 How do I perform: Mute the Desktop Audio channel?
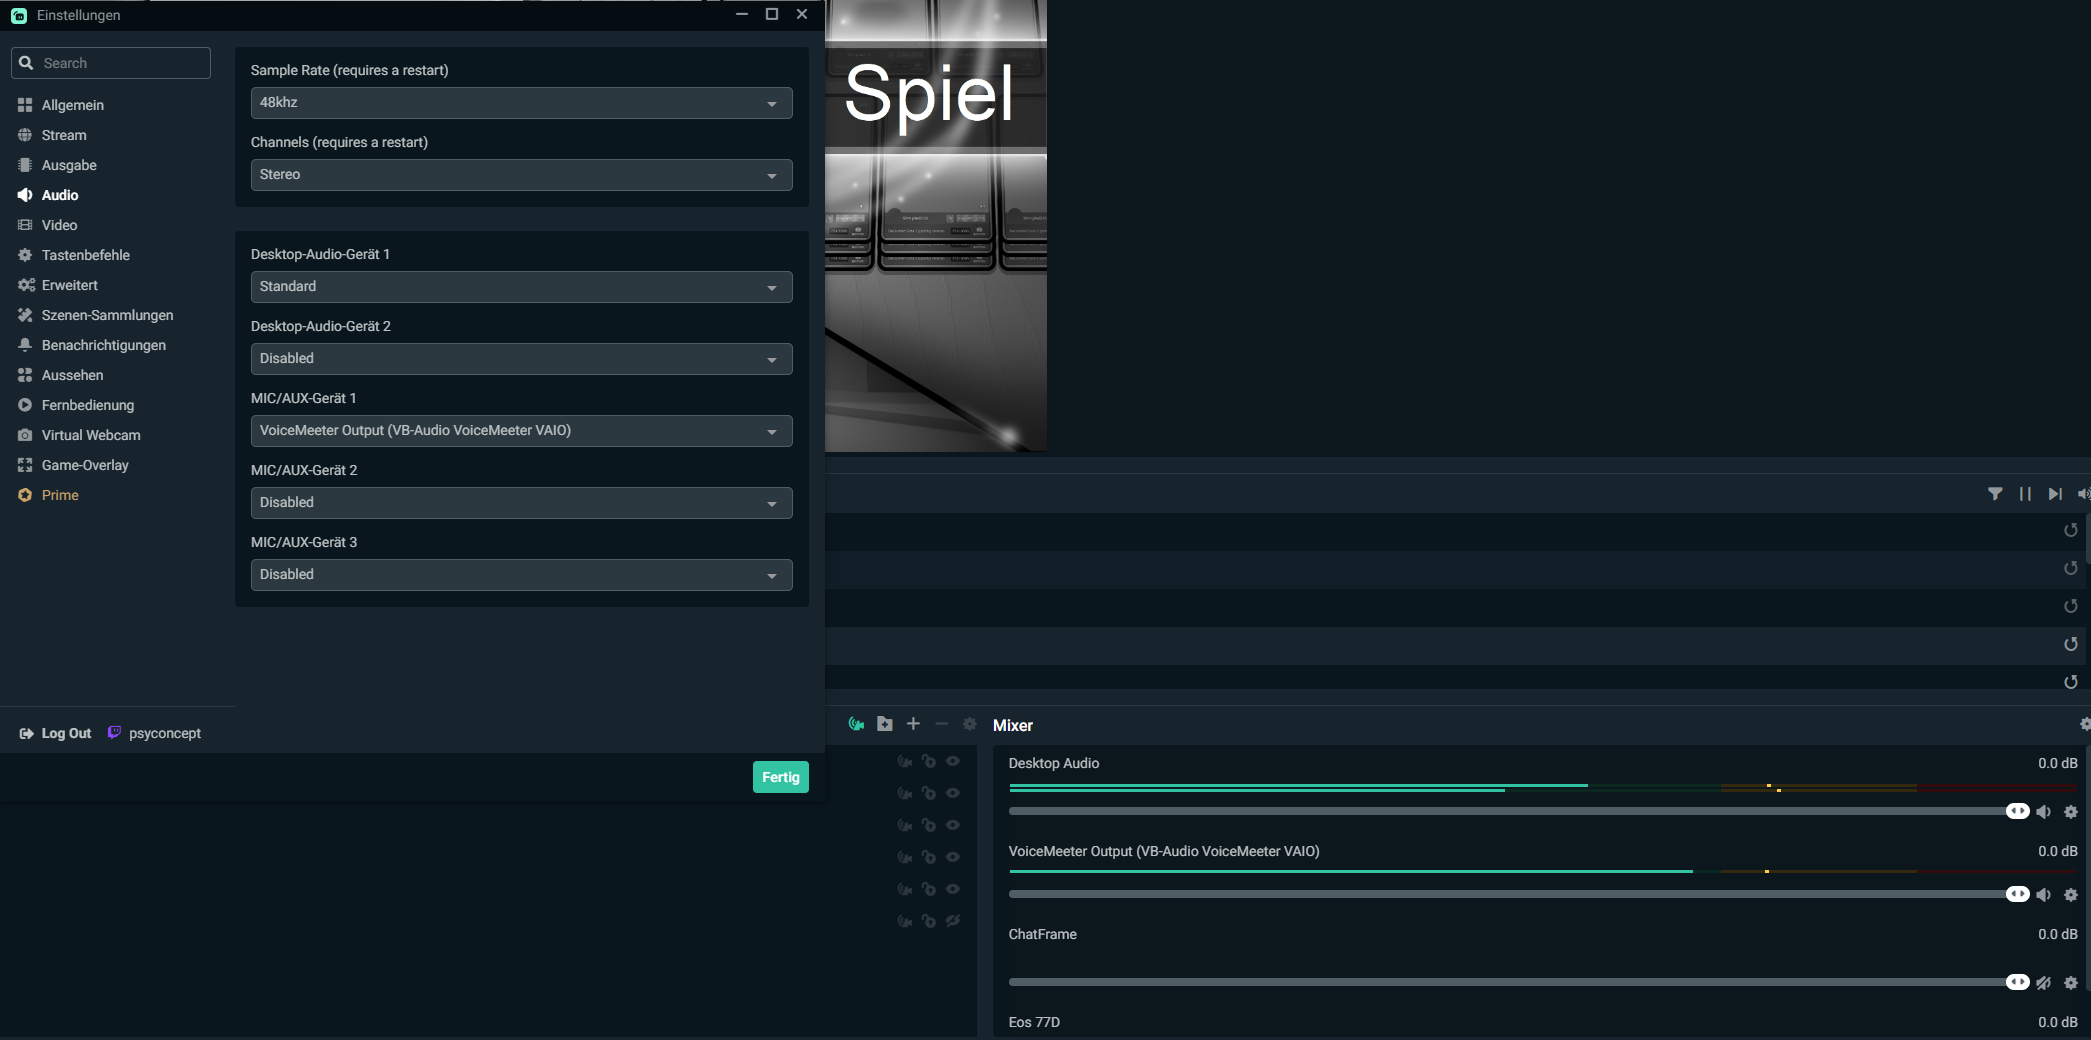pyautogui.click(x=2043, y=811)
